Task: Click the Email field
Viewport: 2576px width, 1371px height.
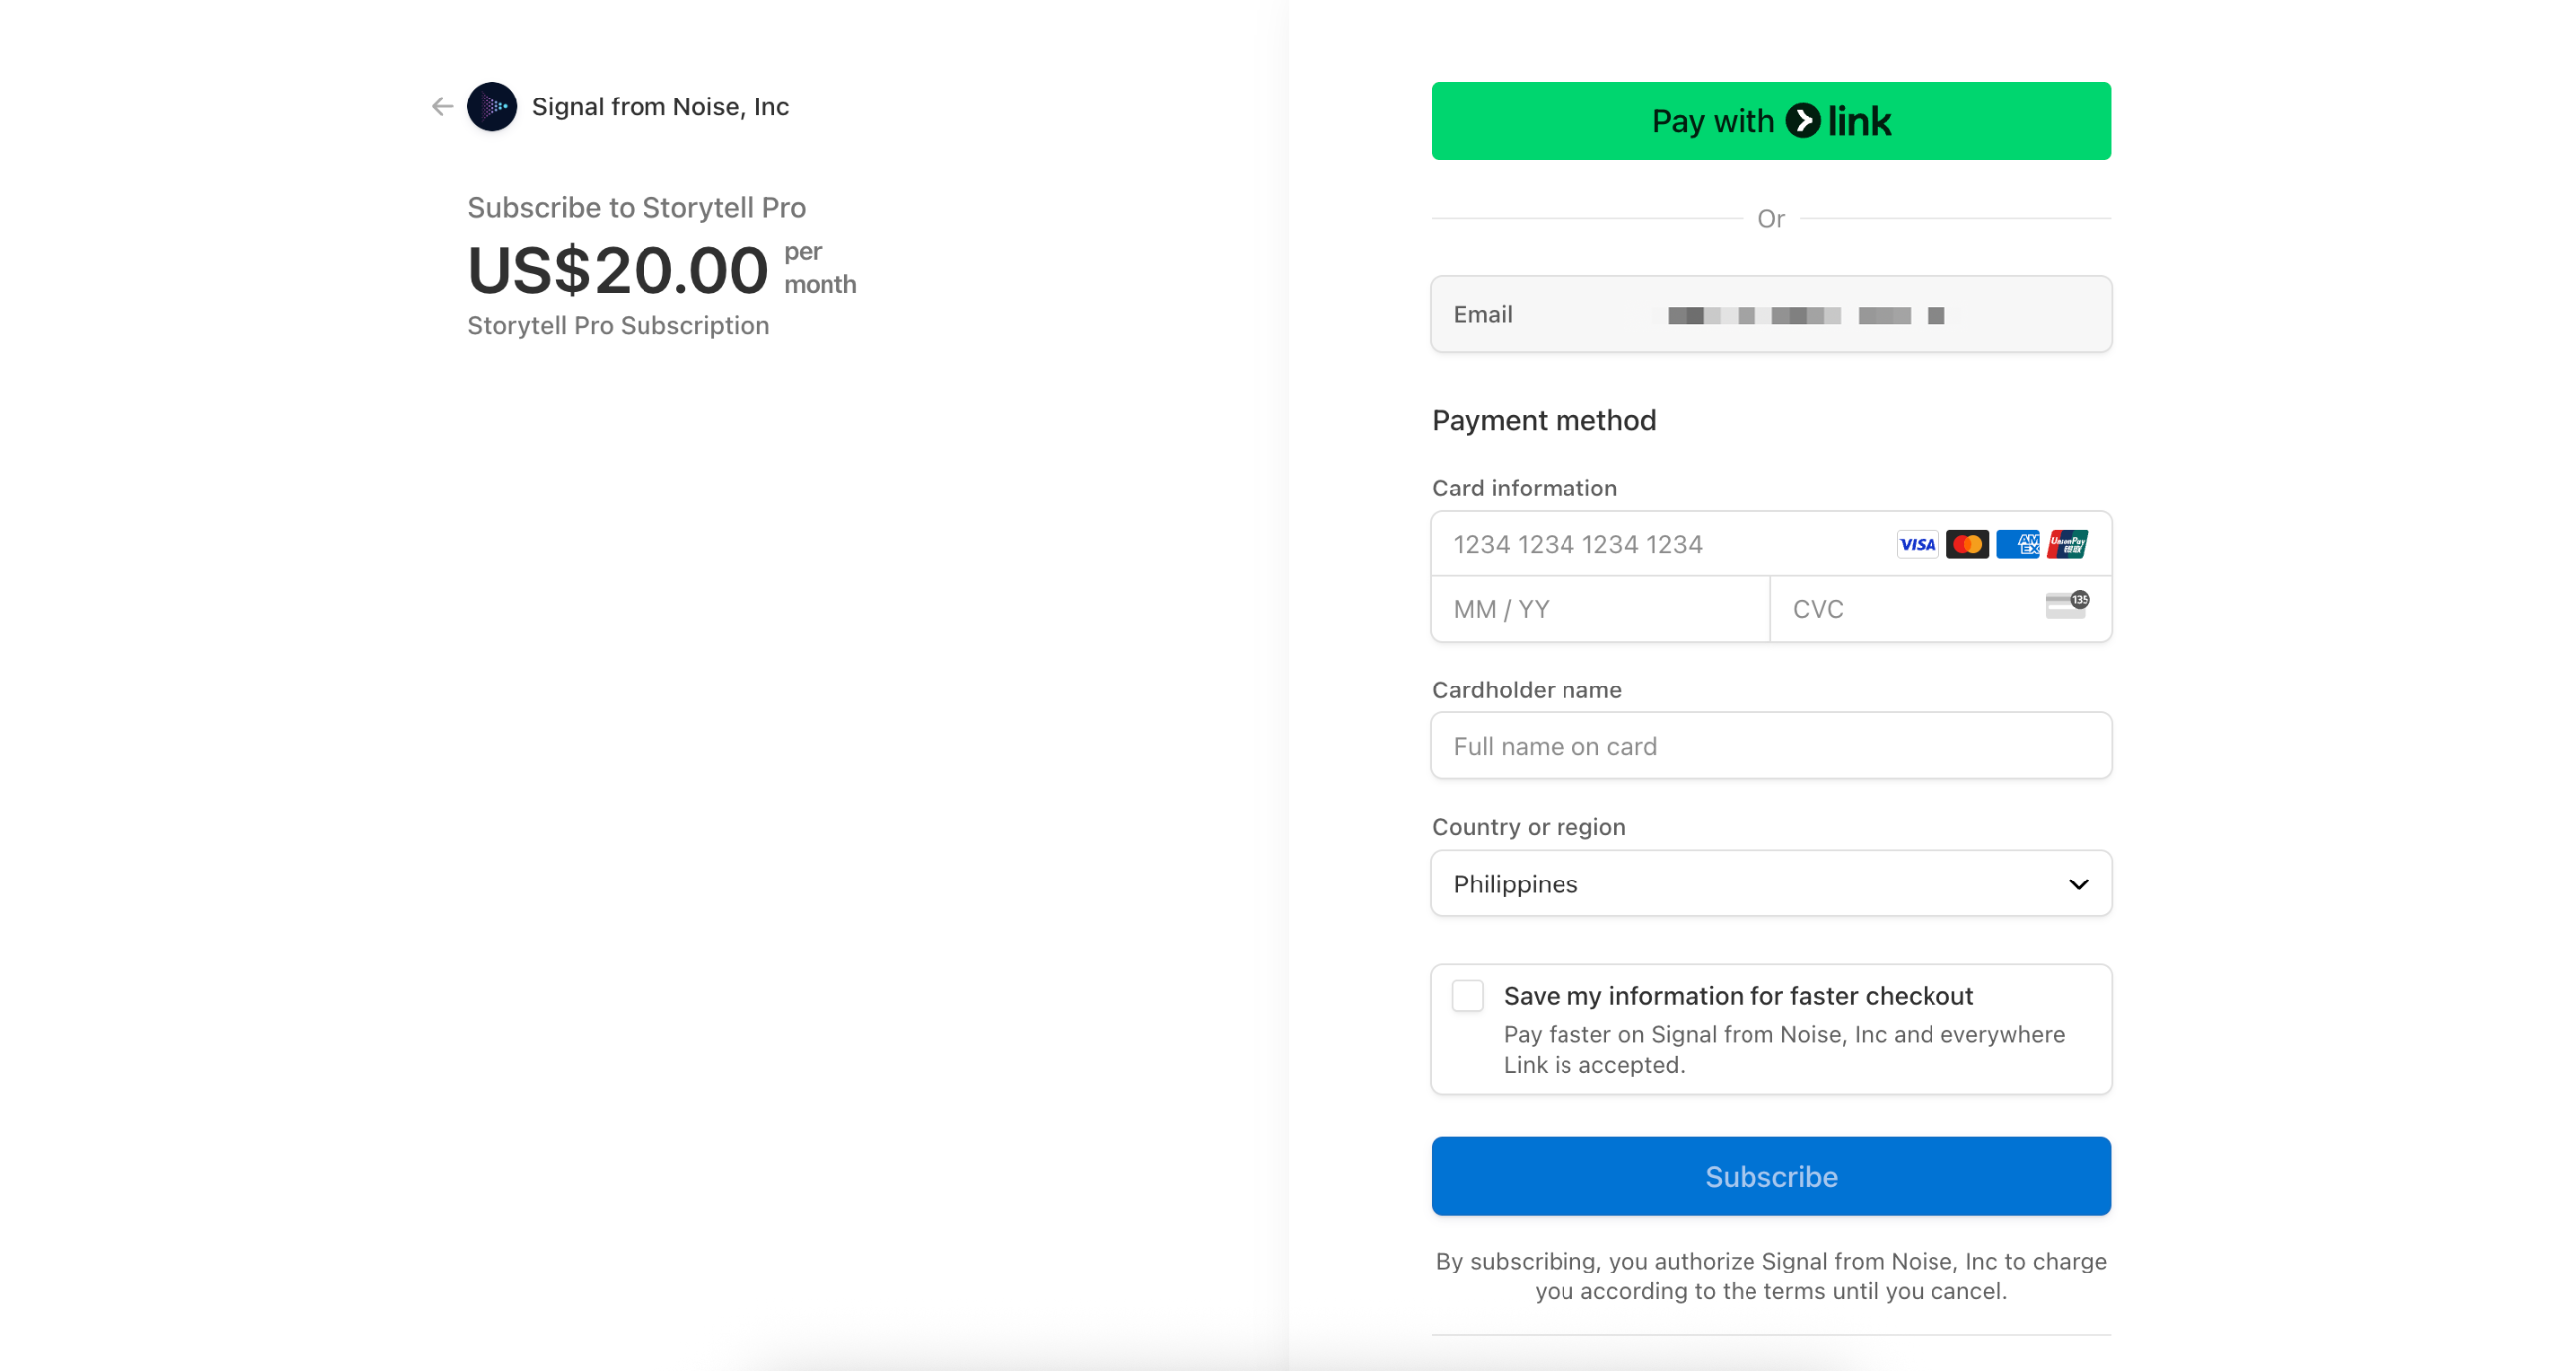Action: click(x=1771, y=315)
